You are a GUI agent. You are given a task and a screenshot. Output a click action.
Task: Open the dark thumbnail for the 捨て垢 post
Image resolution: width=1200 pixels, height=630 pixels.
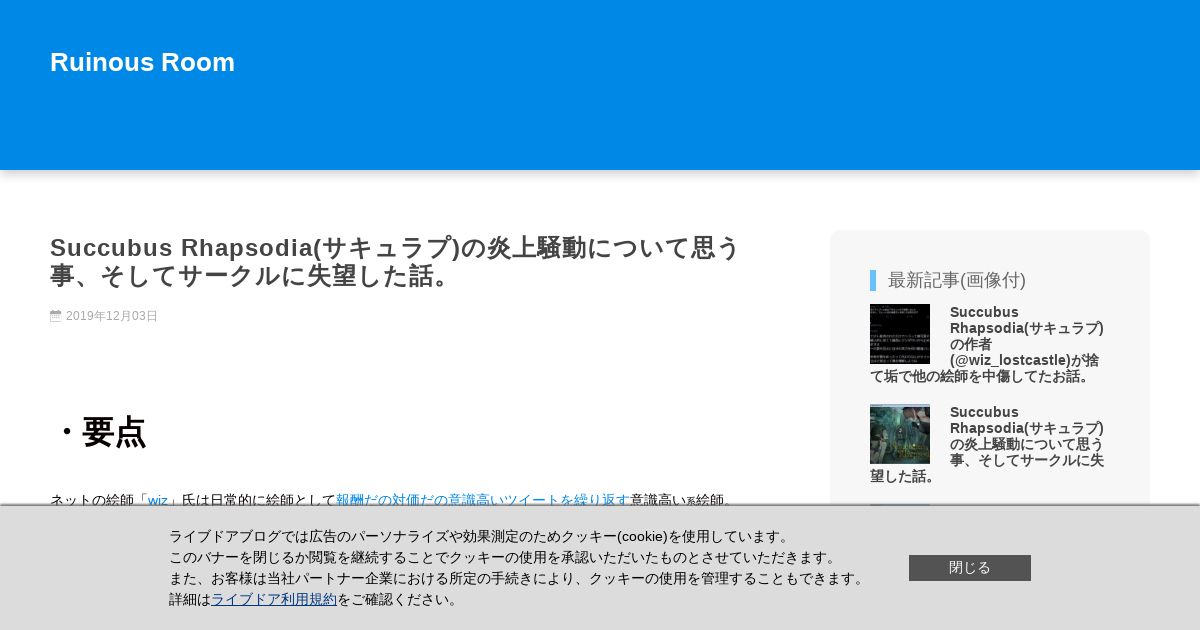[900, 334]
